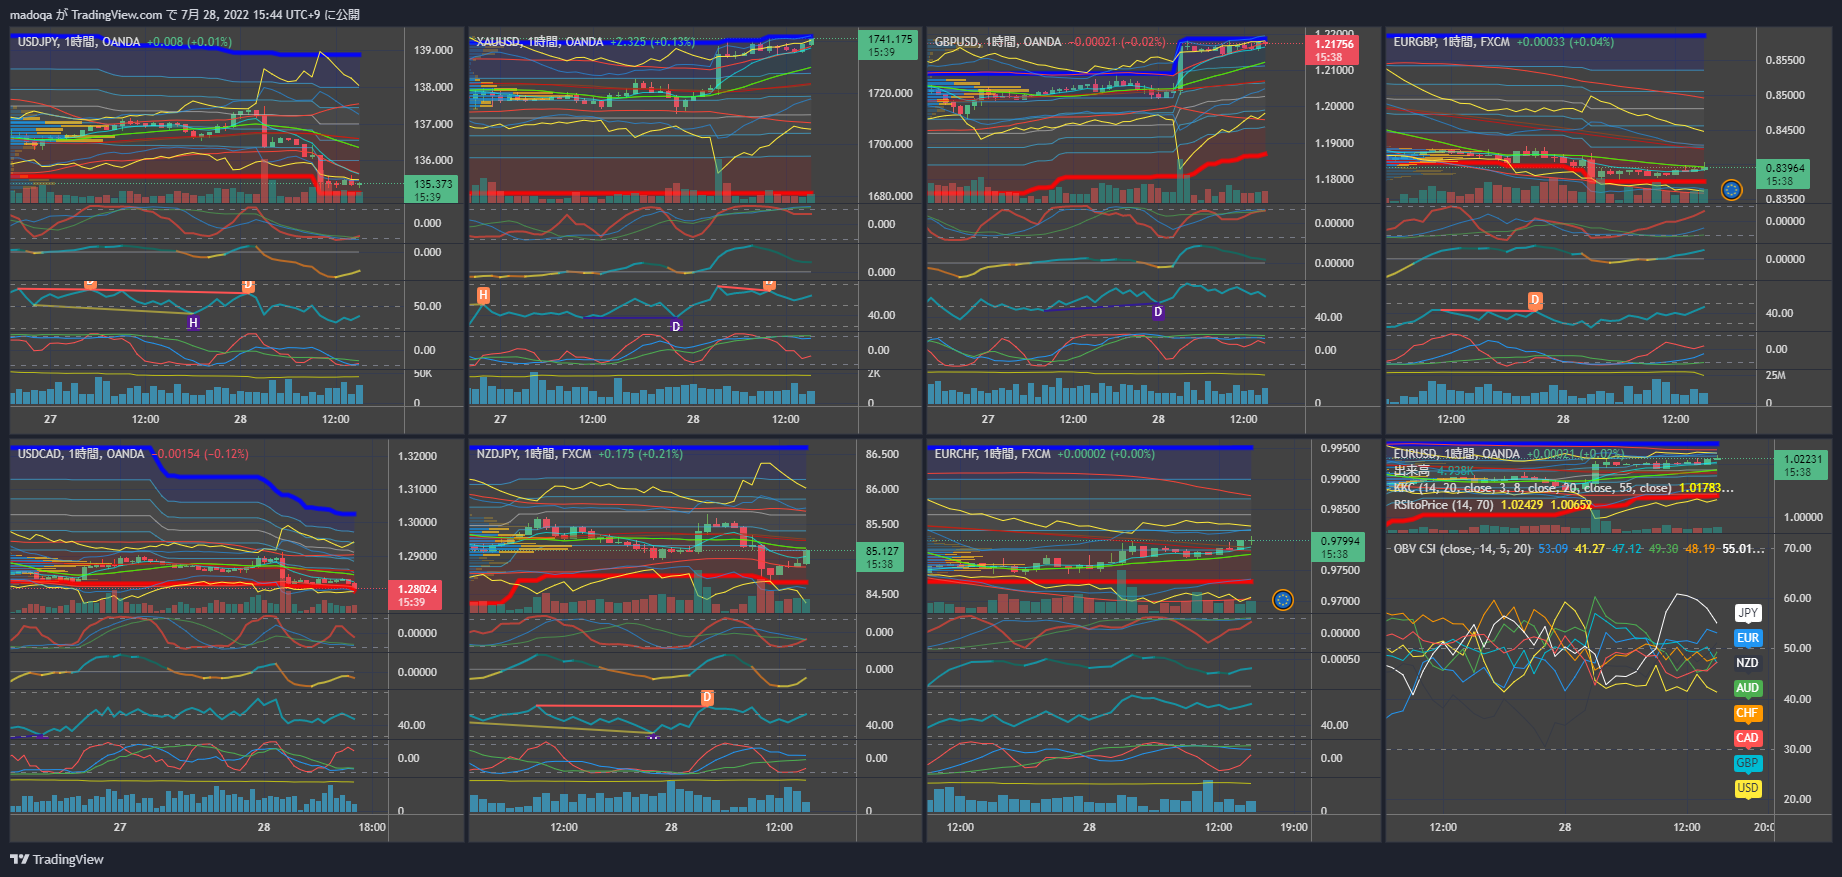This screenshot has height=877, width=1842.
Task: Click the GBPUSD, 1時間, OANDA chart title
Action: 998,42
